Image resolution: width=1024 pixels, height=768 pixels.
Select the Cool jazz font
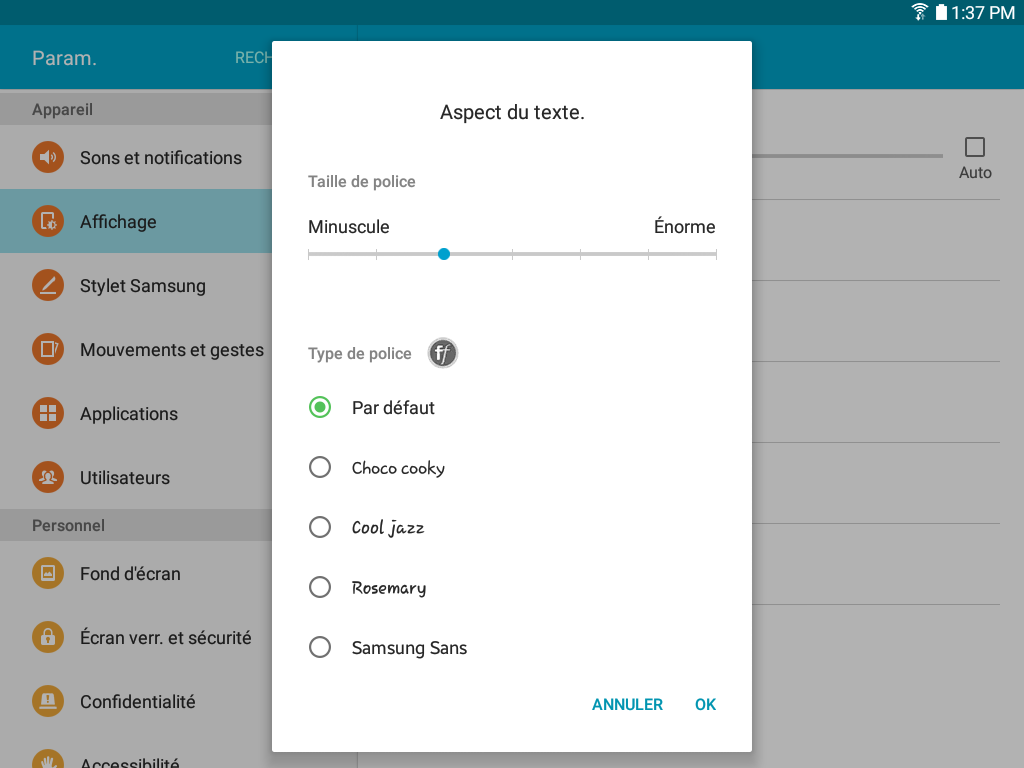pos(366,527)
